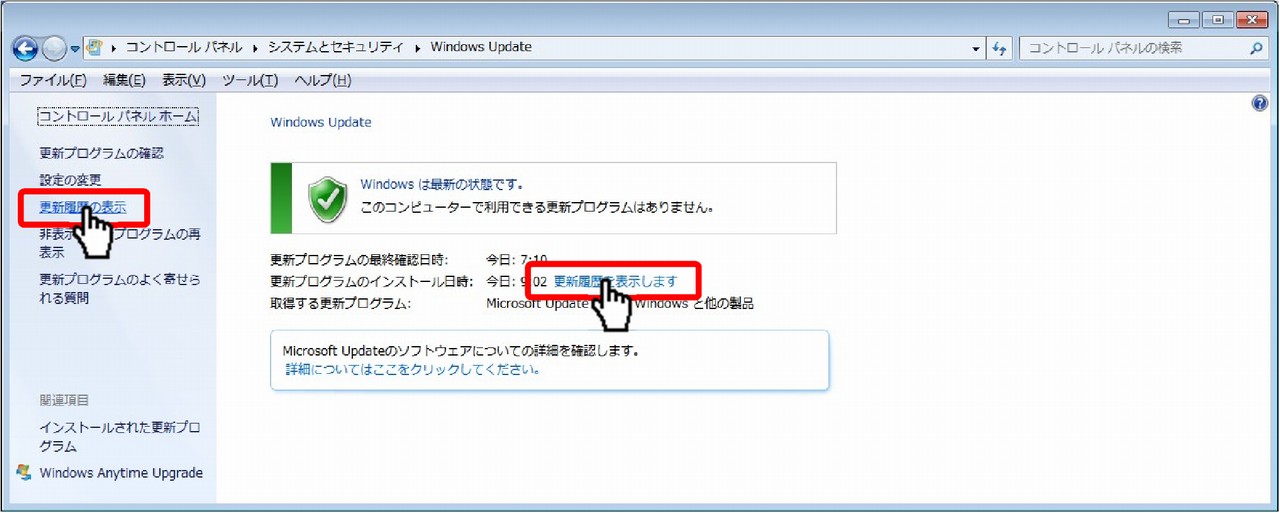Refresh the page with refresh icon
Screen dimensions: 1280x513
[x=1001, y=48]
